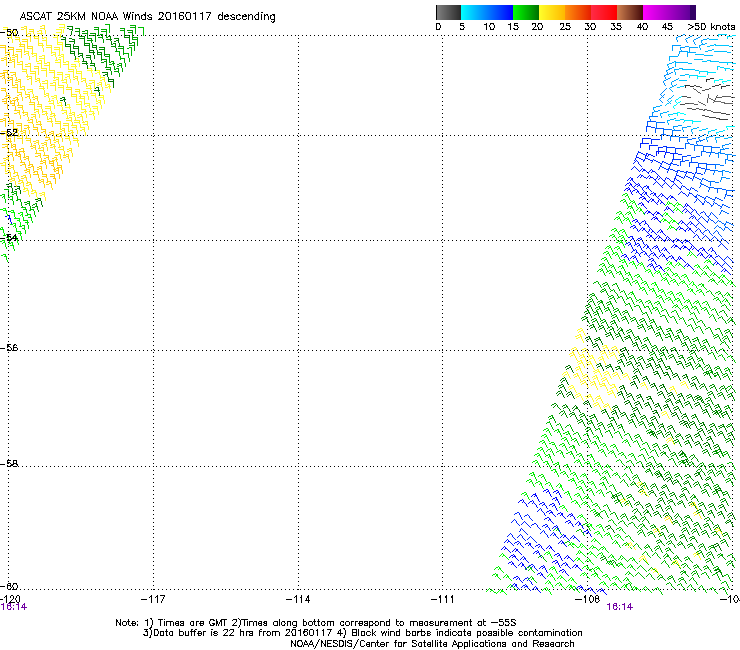Click the yellow 20-25 knots legend segment
Image resolution: width=740 pixels, height=650 pixels.
tap(552, 12)
